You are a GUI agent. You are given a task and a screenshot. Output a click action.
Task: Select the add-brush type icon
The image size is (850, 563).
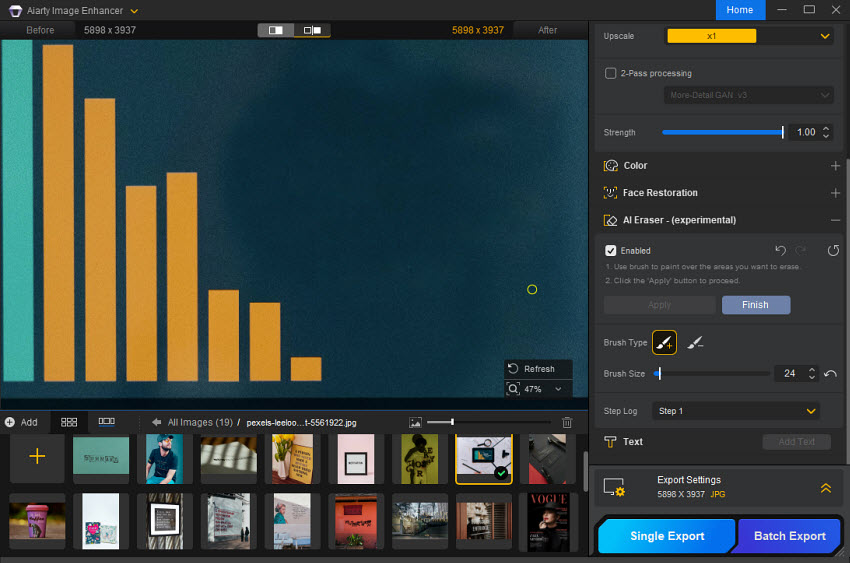[x=665, y=343]
